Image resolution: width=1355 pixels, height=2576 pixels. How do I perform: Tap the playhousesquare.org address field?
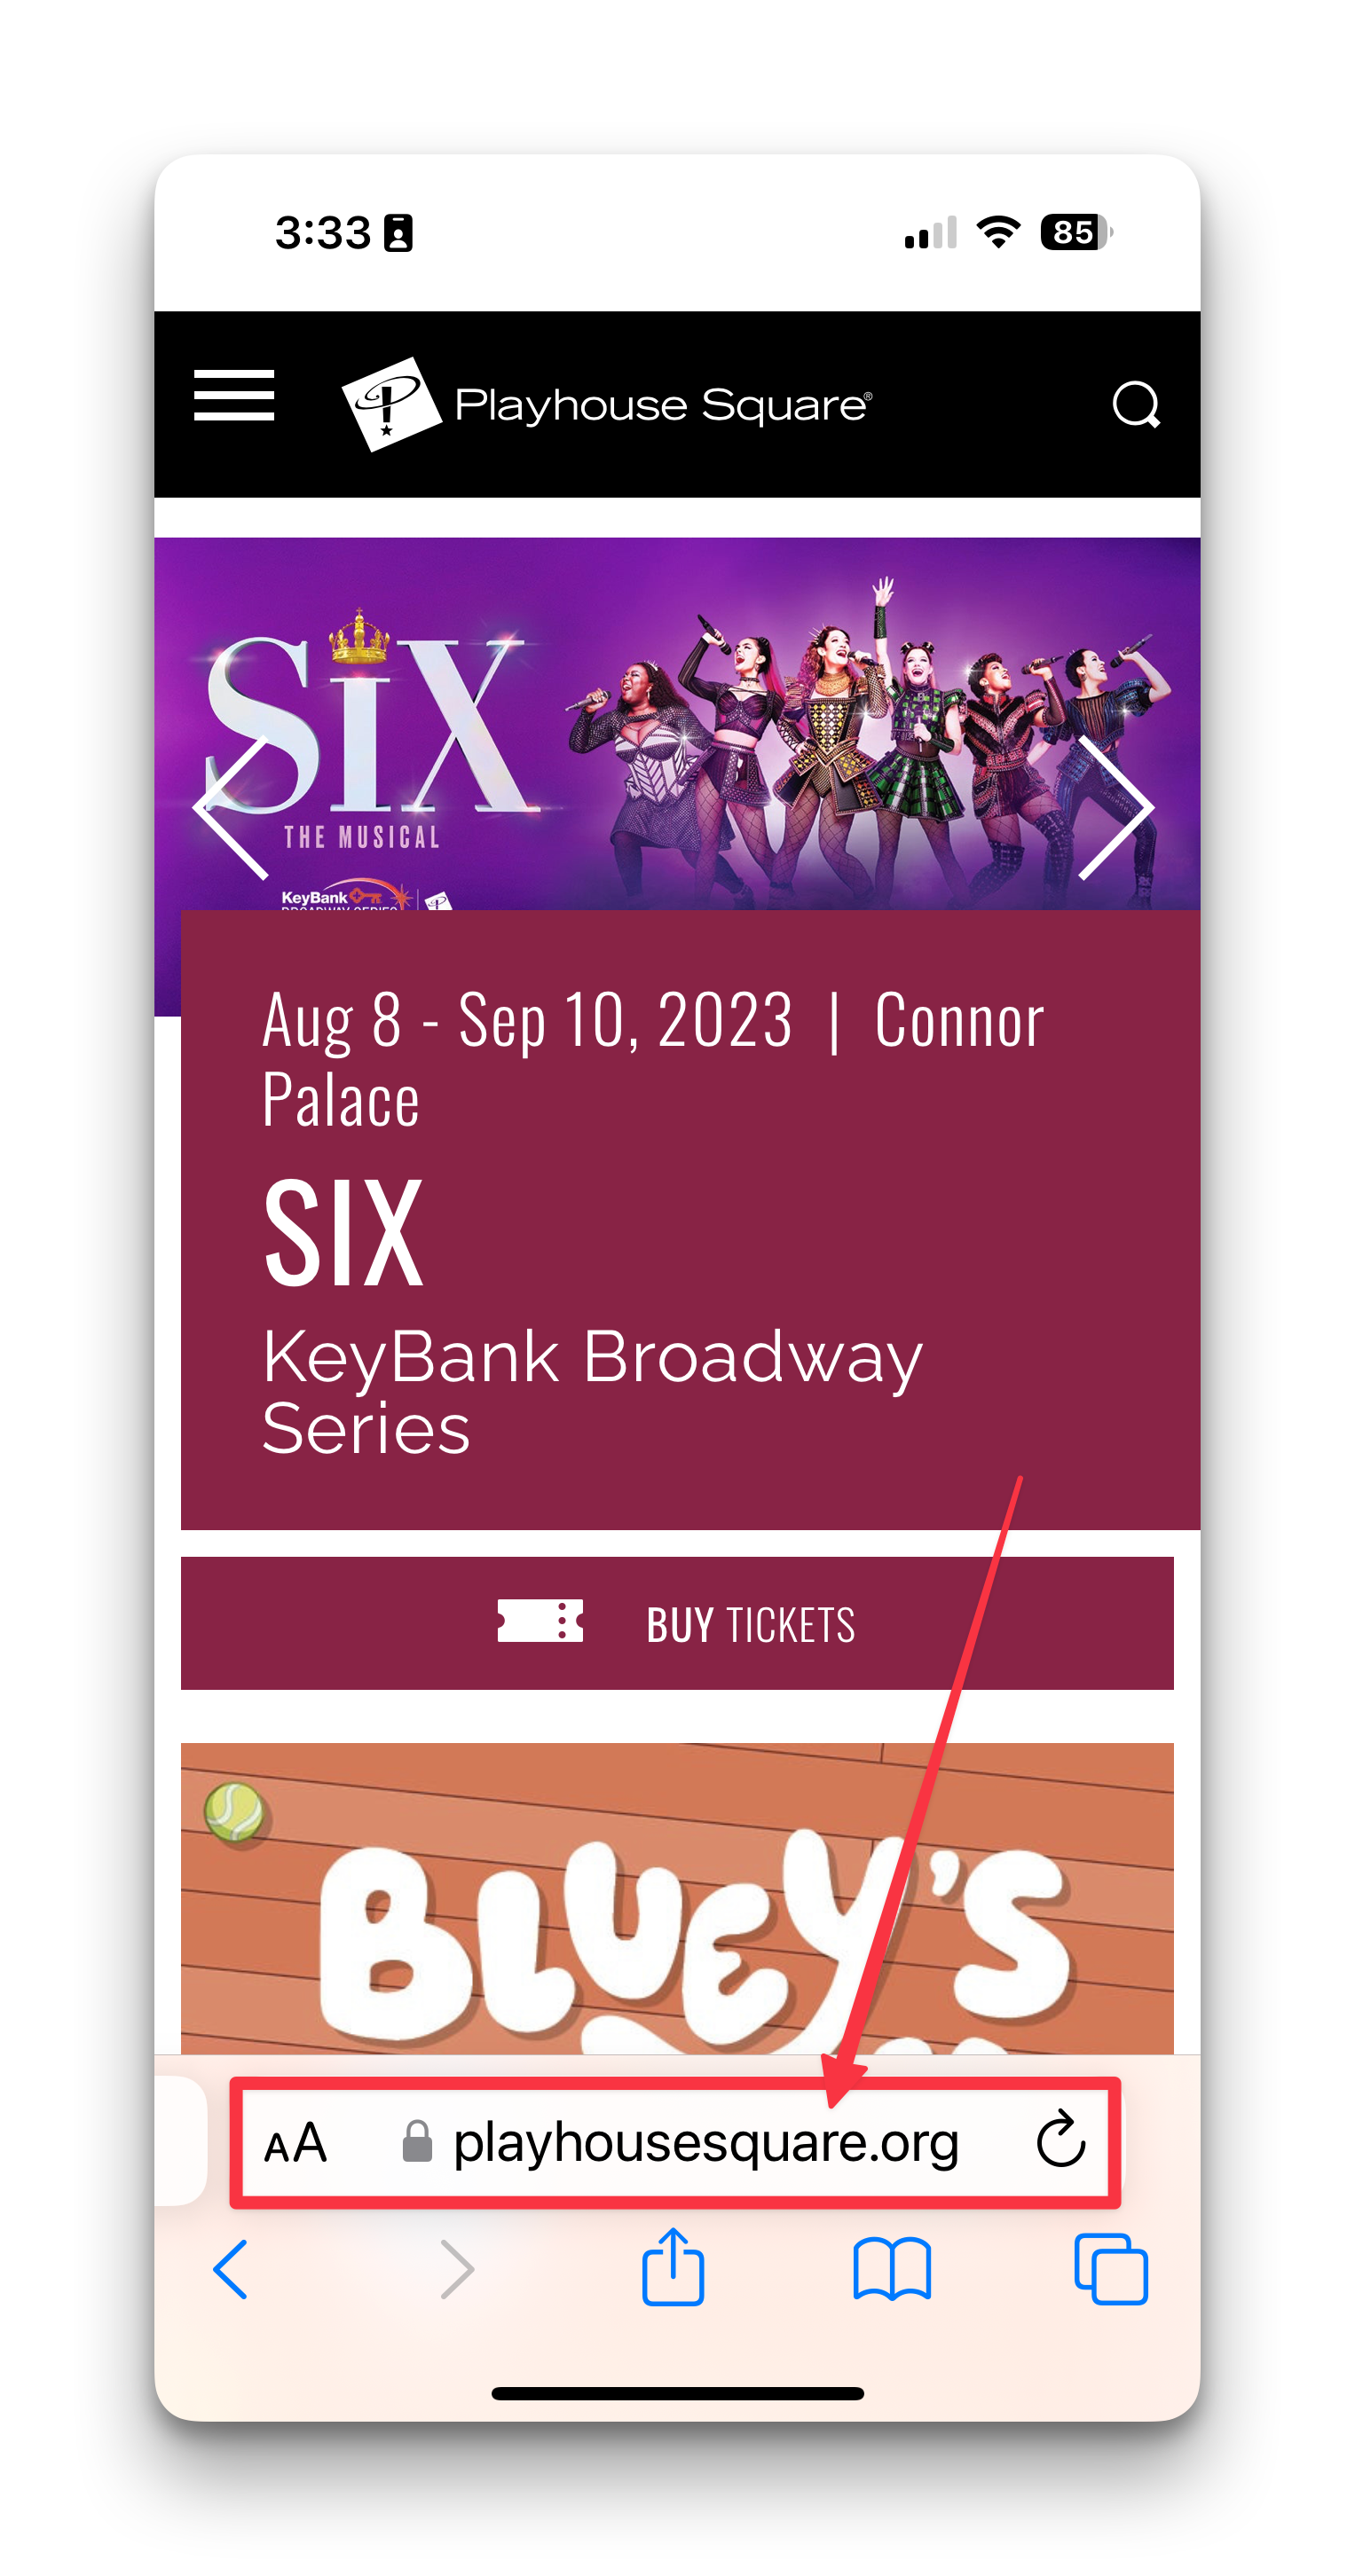click(677, 2142)
